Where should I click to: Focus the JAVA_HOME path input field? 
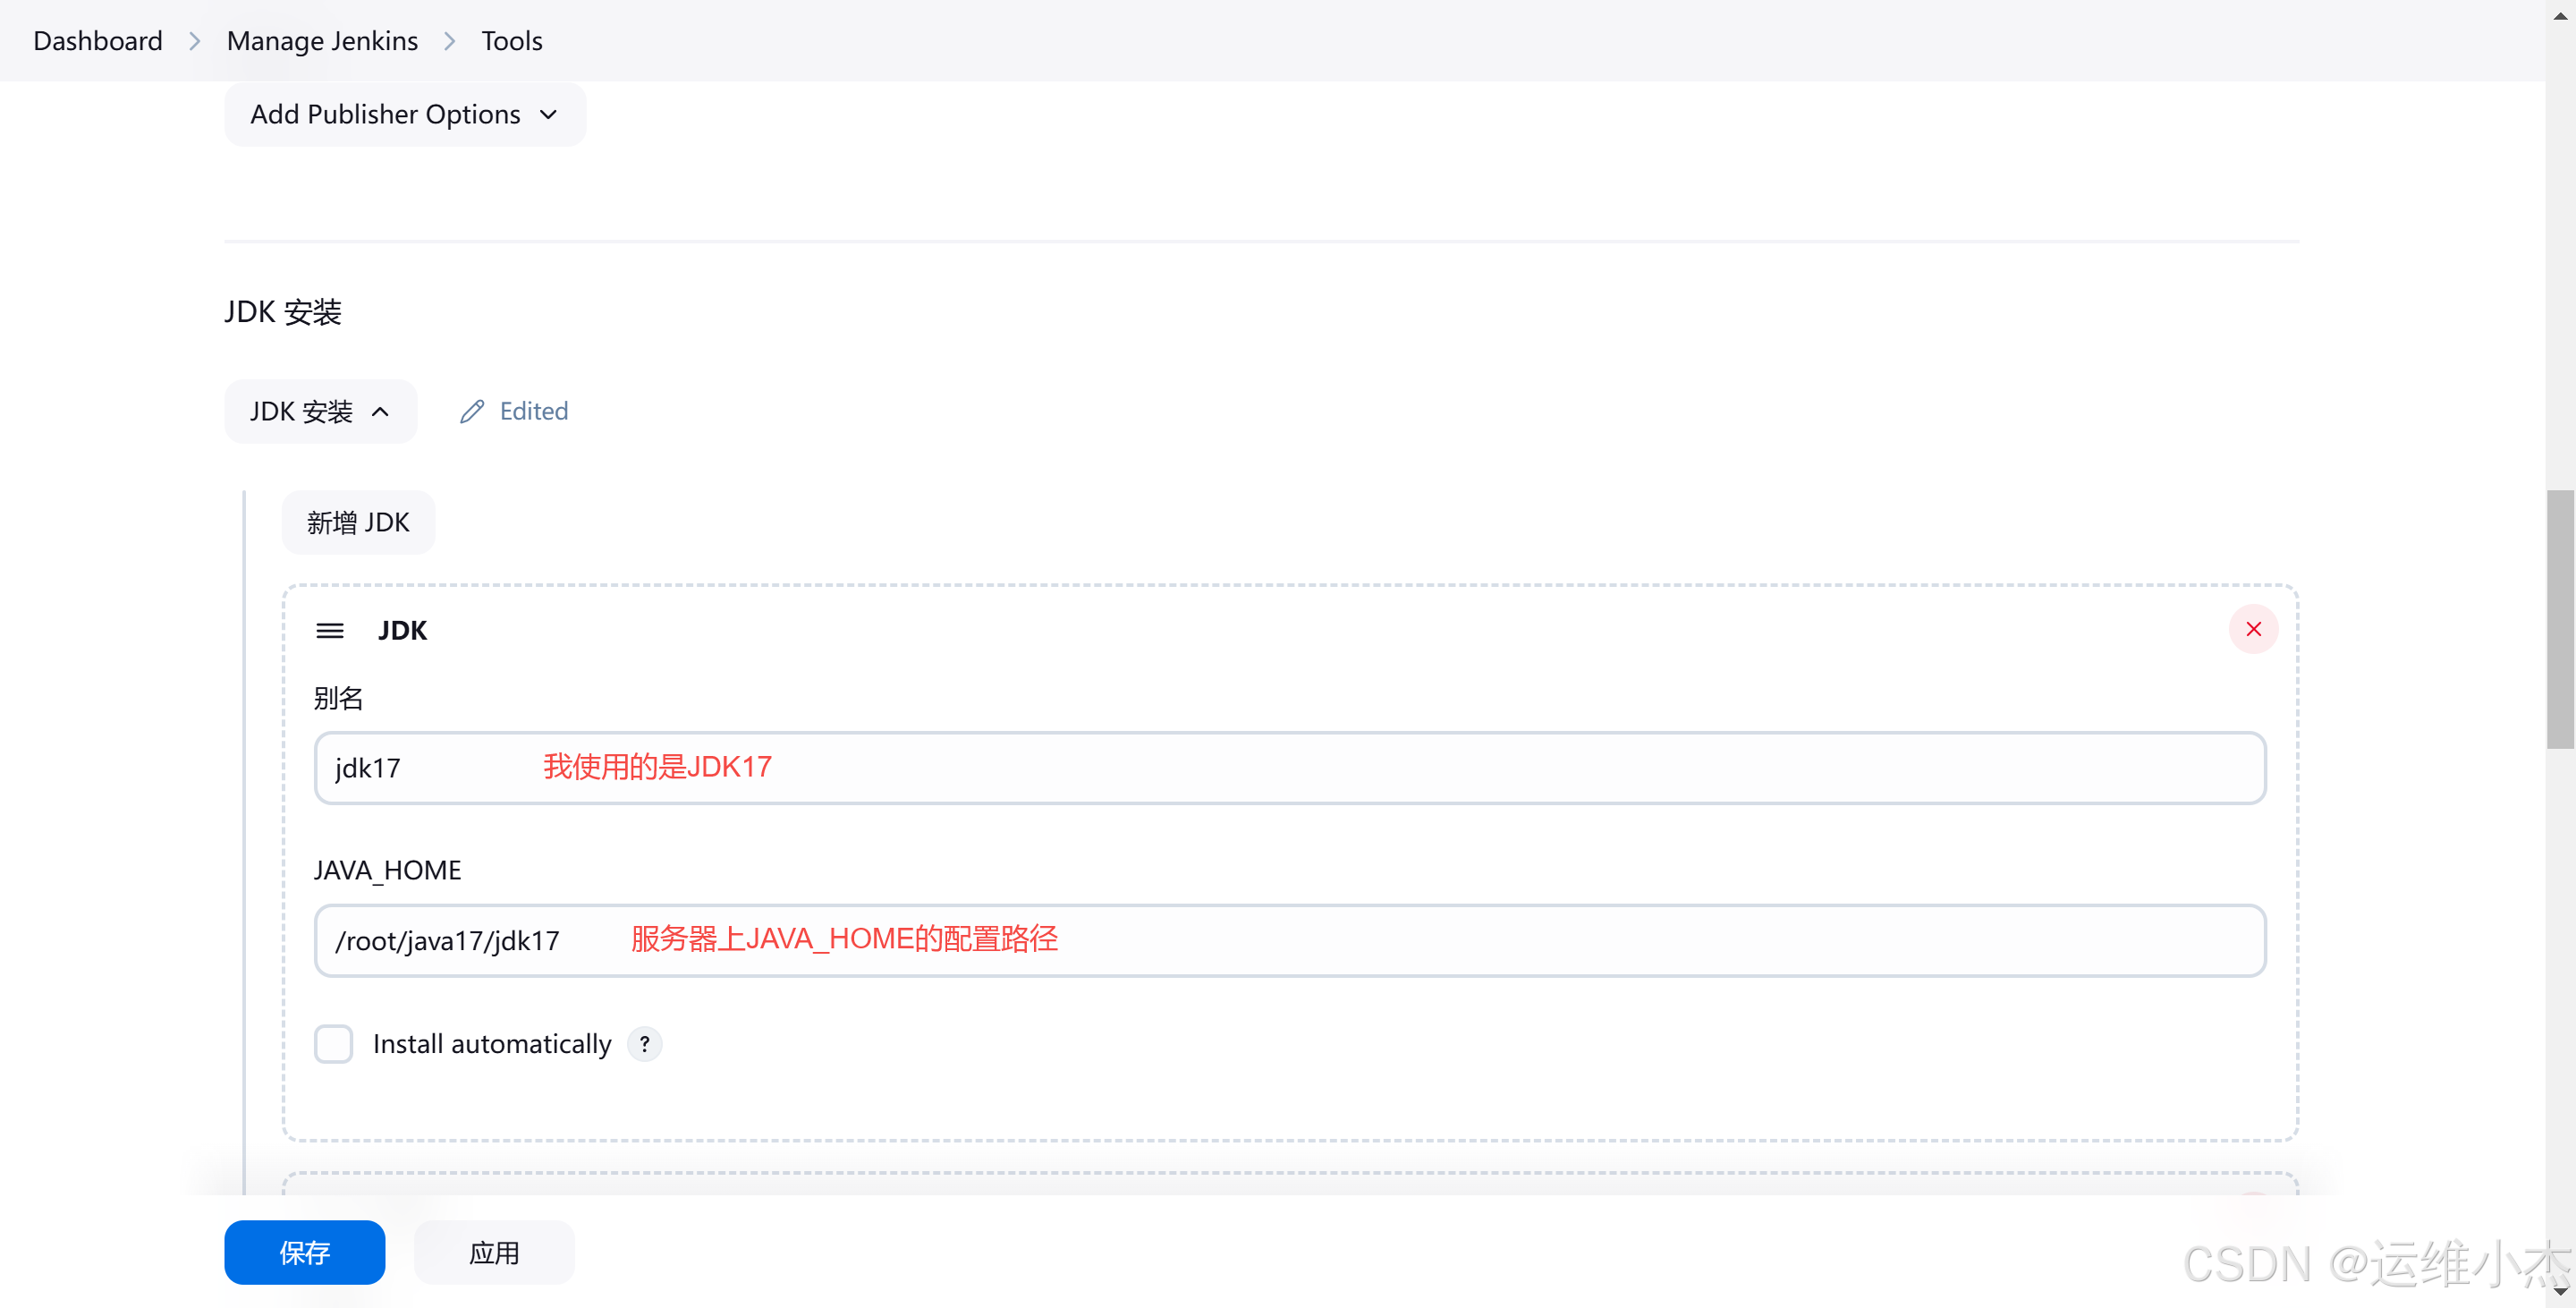click(1289, 941)
